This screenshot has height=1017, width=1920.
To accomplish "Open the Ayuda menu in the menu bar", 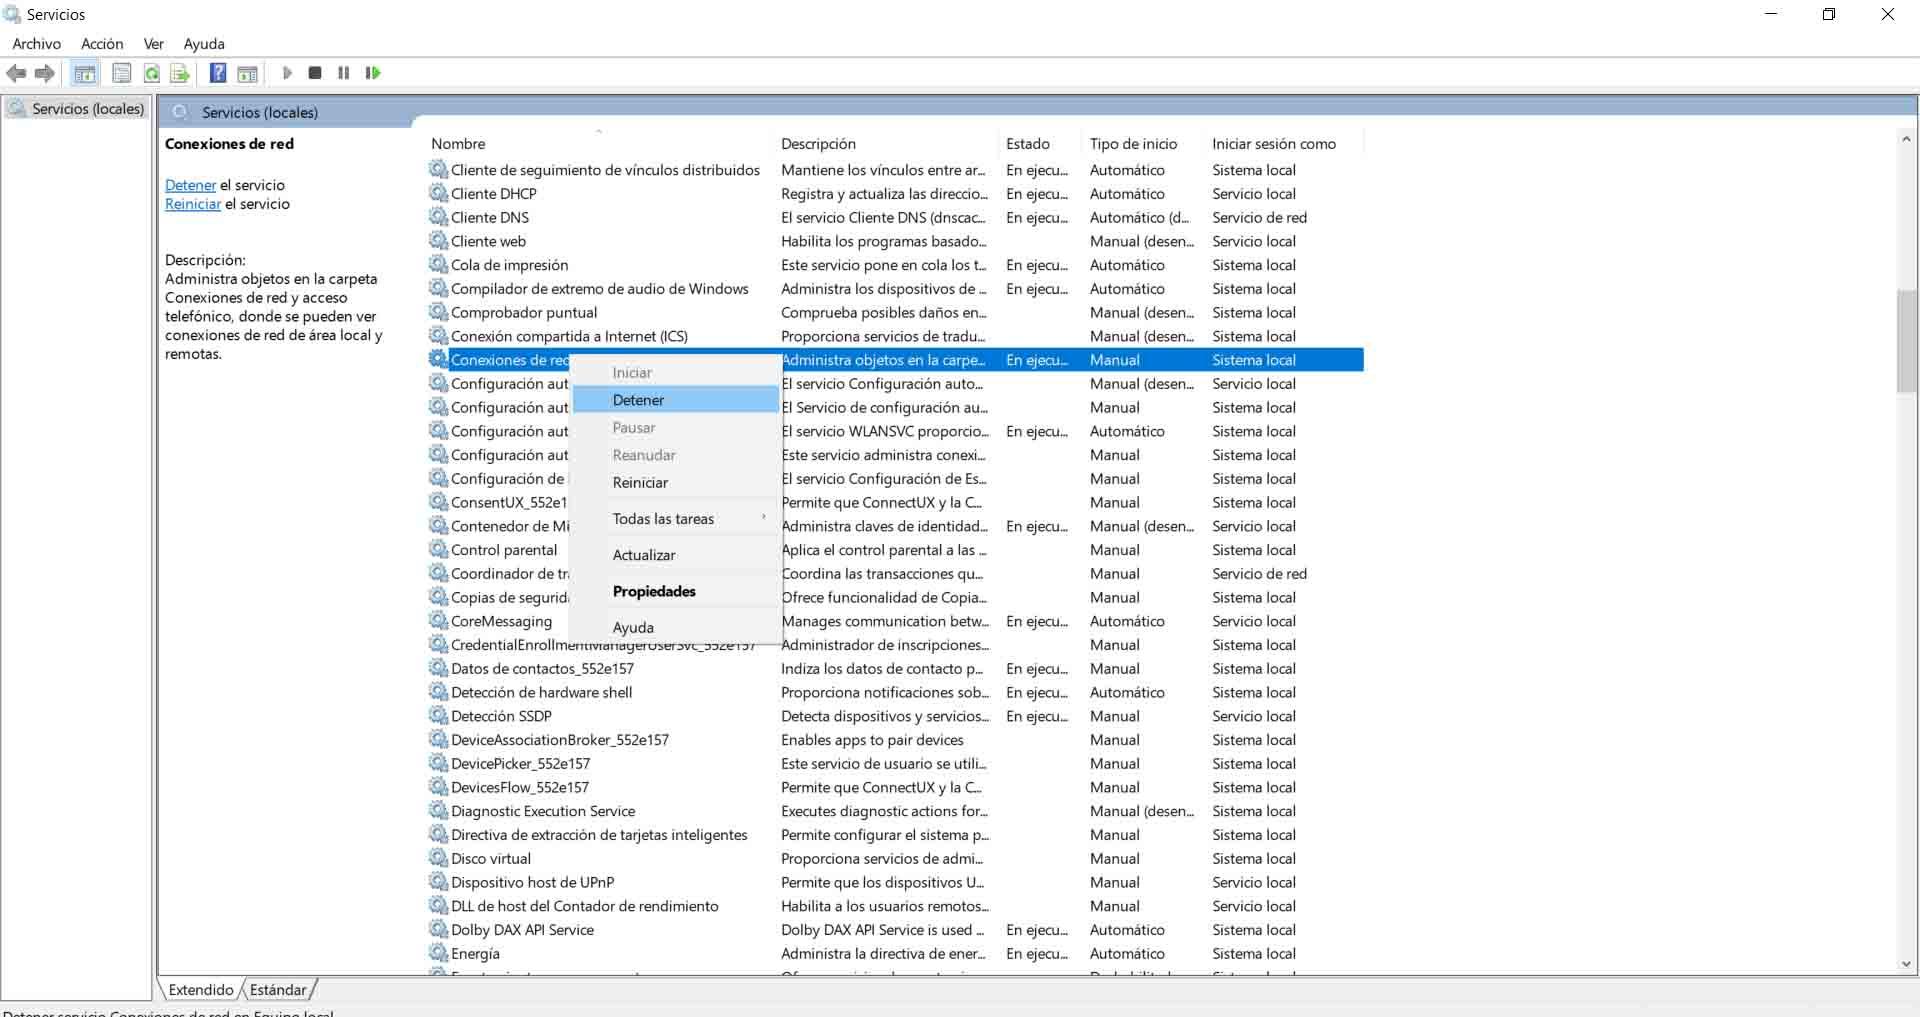I will pos(204,44).
